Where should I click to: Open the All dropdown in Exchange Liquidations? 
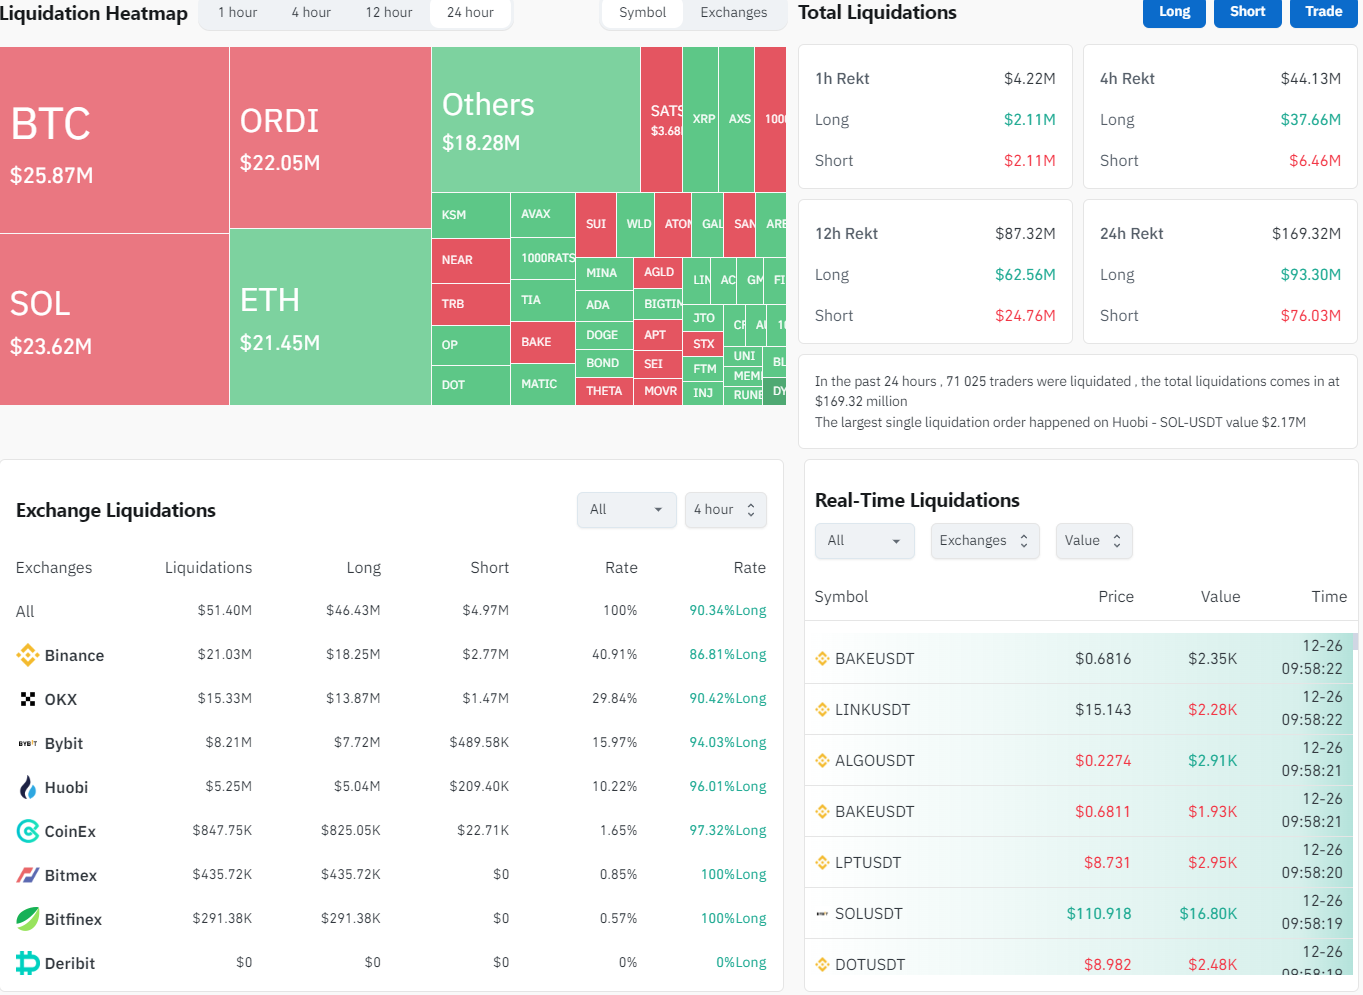(x=626, y=510)
